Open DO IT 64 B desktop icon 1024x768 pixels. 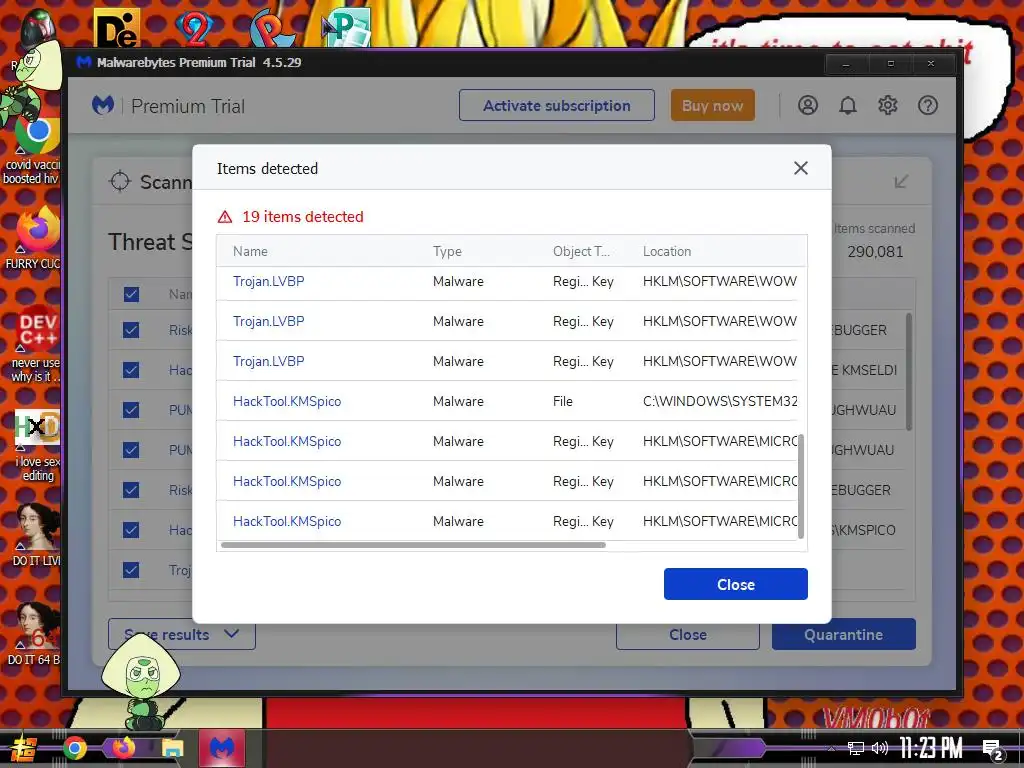click(34, 633)
